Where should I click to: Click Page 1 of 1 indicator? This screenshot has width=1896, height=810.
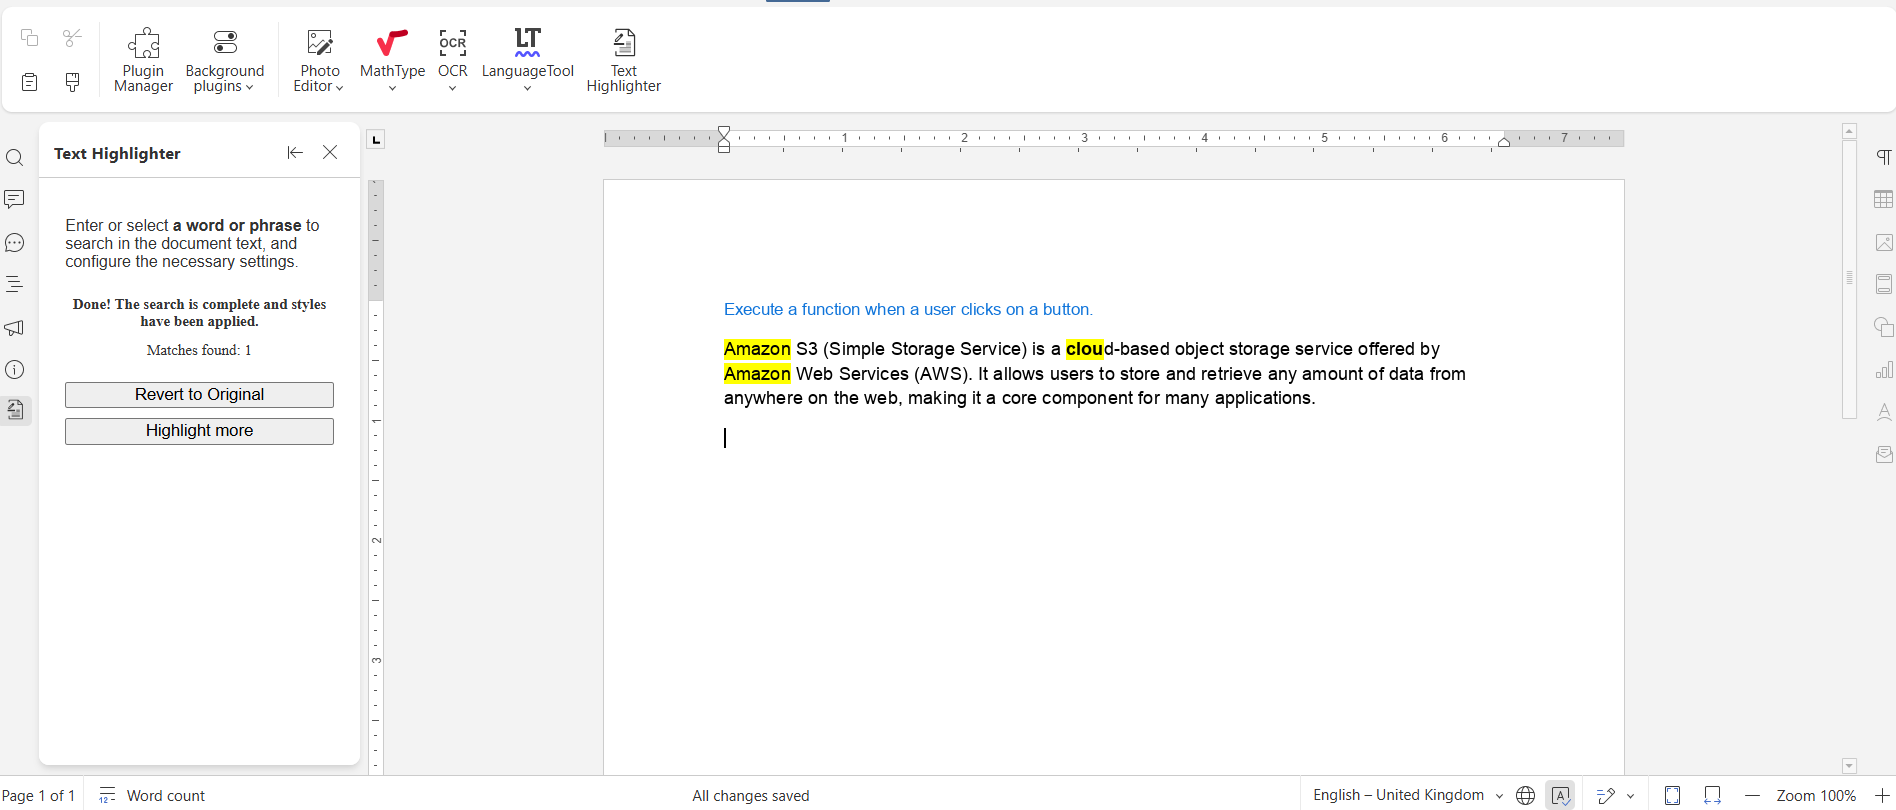click(38, 796)
